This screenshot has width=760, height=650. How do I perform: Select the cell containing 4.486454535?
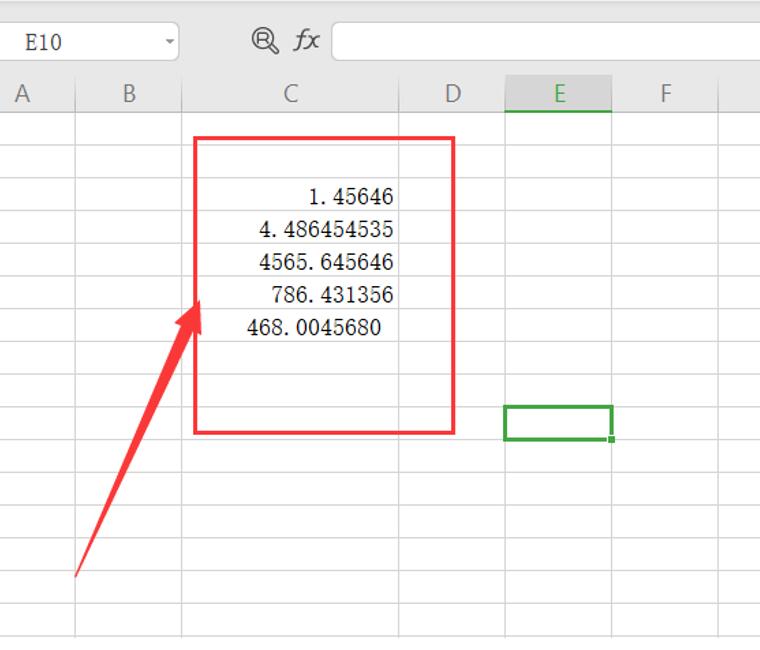(290, 227)
